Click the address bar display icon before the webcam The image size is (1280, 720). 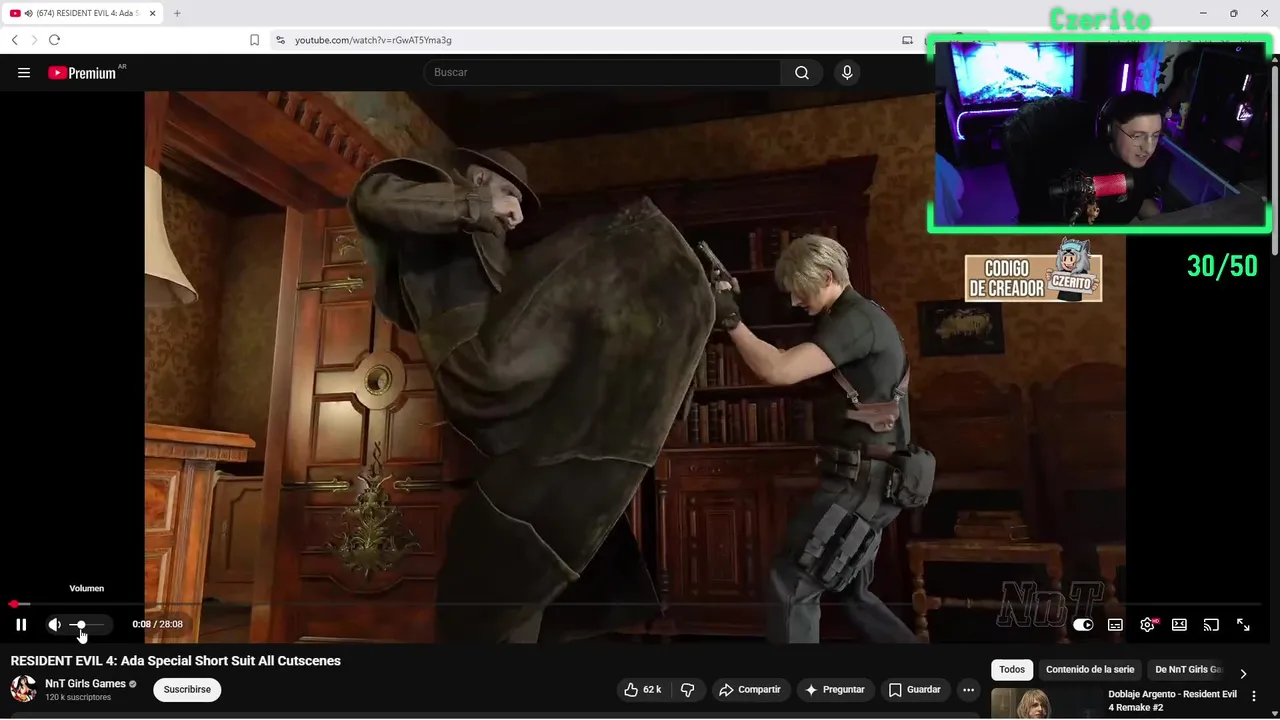pyautogui.click(x=907, y=40)
